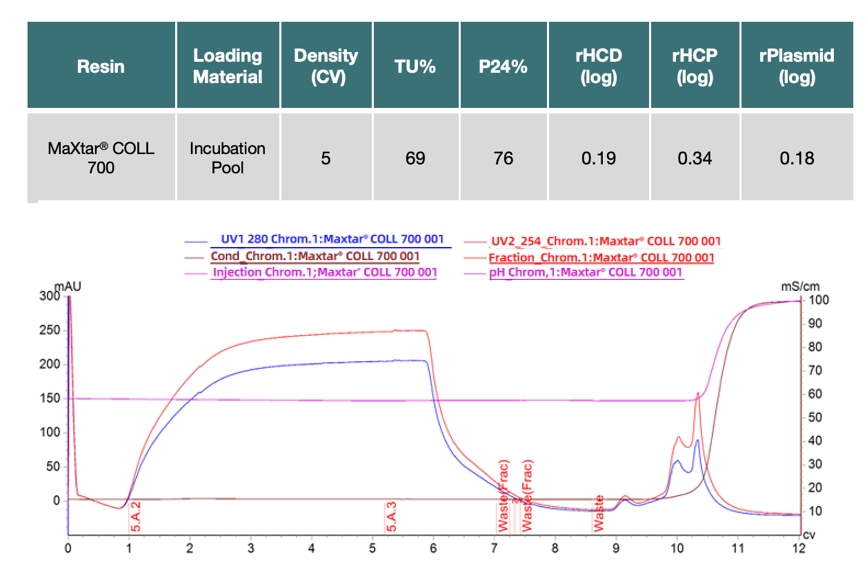Select the MaXtar COLL 700 resin cell
The height and width of the screenshot is (577, 868).
point(101,158)
